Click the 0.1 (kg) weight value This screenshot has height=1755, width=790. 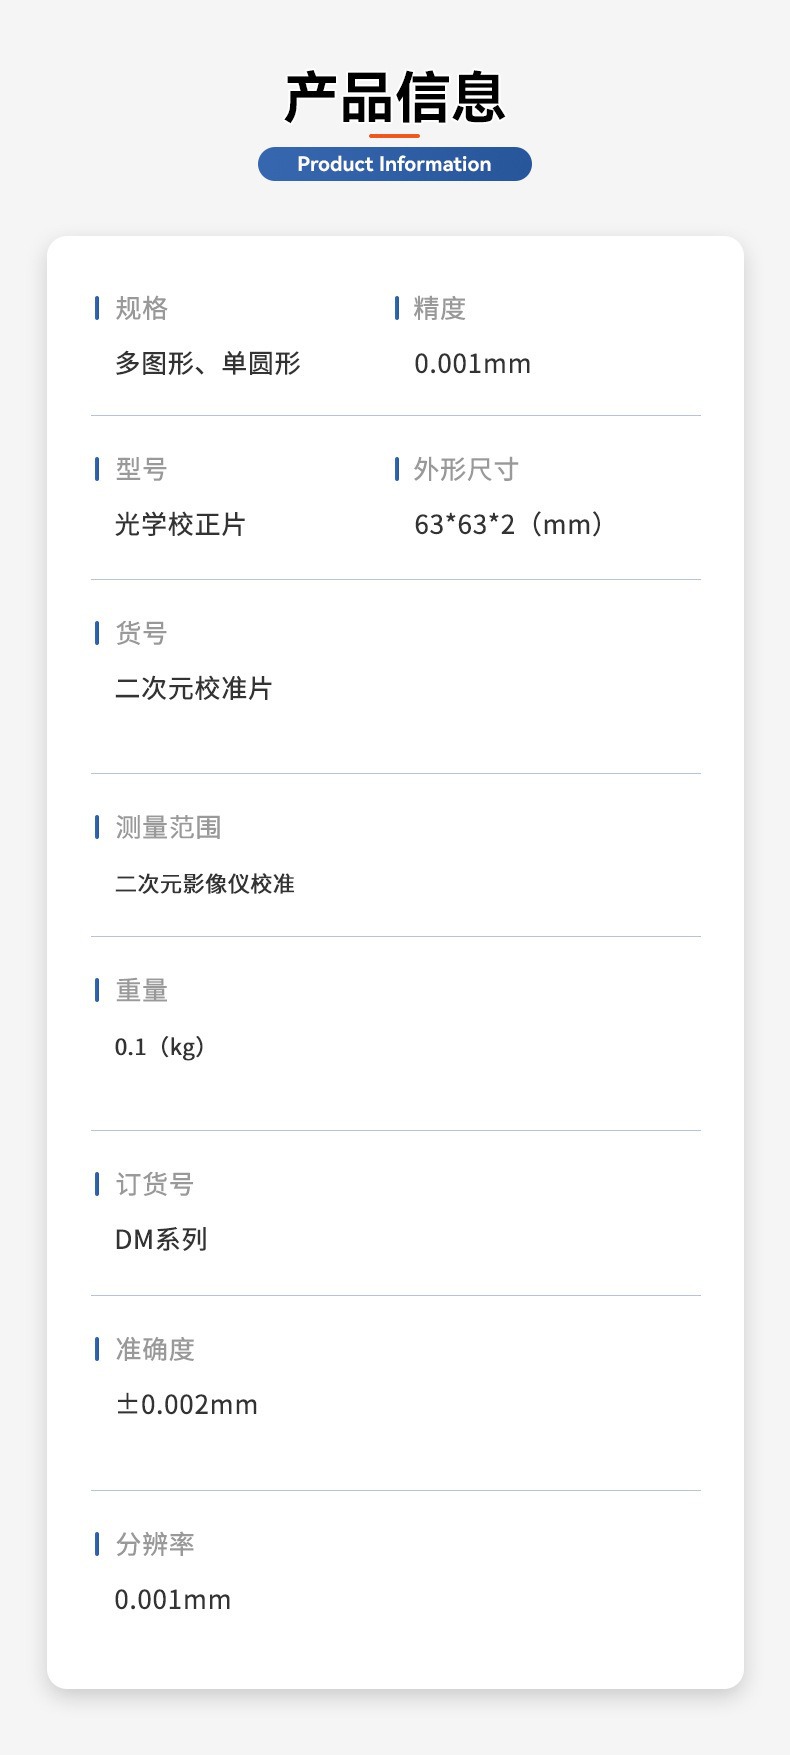pos(160,1047)
